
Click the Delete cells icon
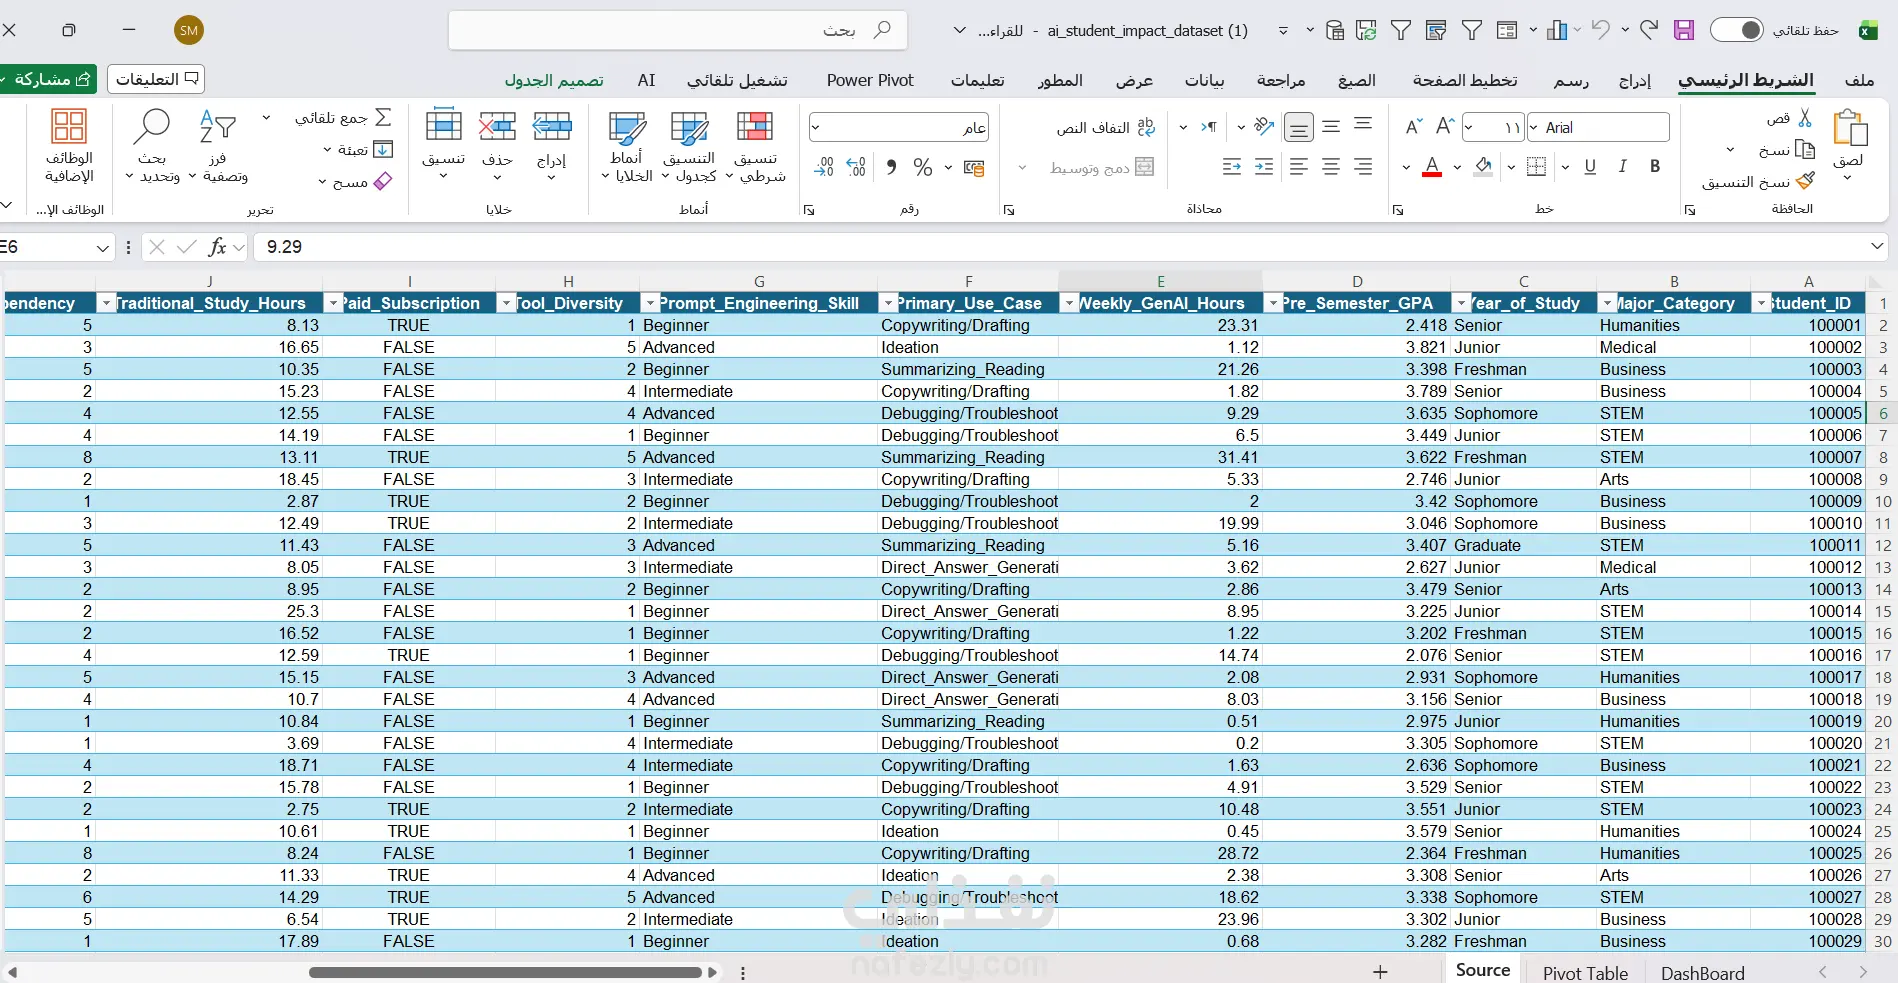[497, 127]
